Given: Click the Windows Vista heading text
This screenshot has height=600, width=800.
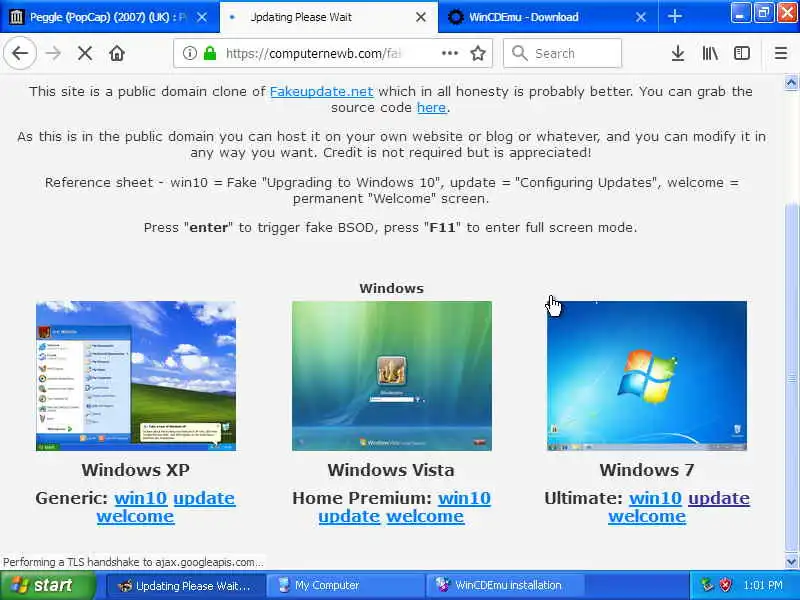Looking at the screenshot, I should coord(391,470).
